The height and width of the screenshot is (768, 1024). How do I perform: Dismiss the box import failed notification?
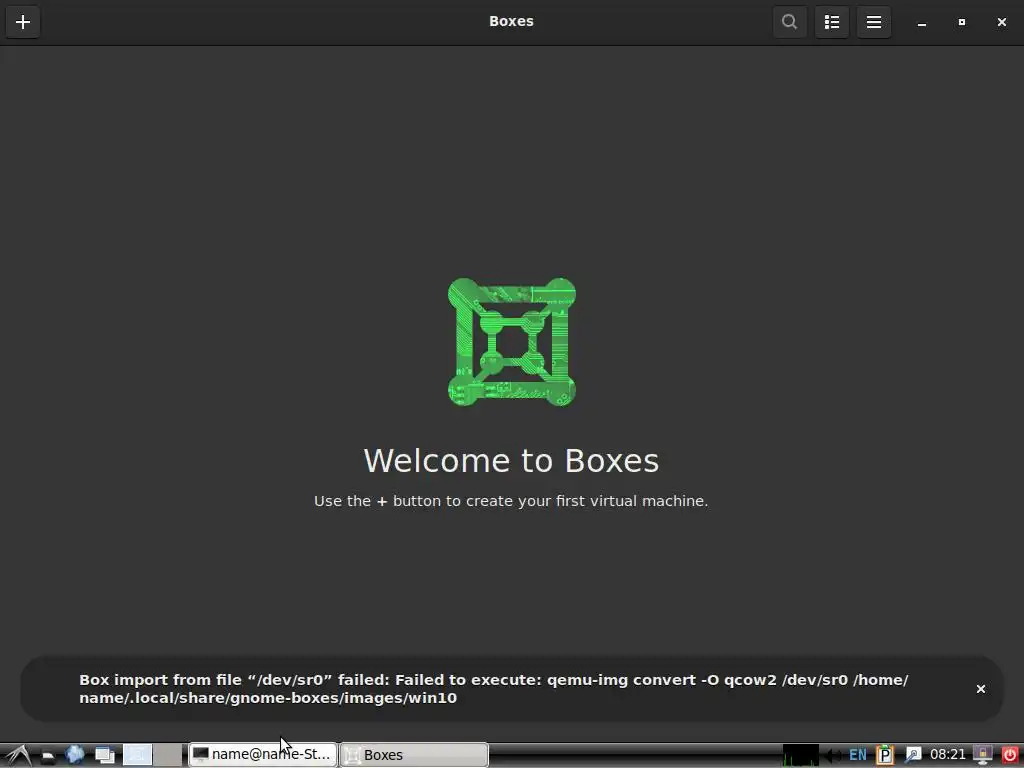980,689
